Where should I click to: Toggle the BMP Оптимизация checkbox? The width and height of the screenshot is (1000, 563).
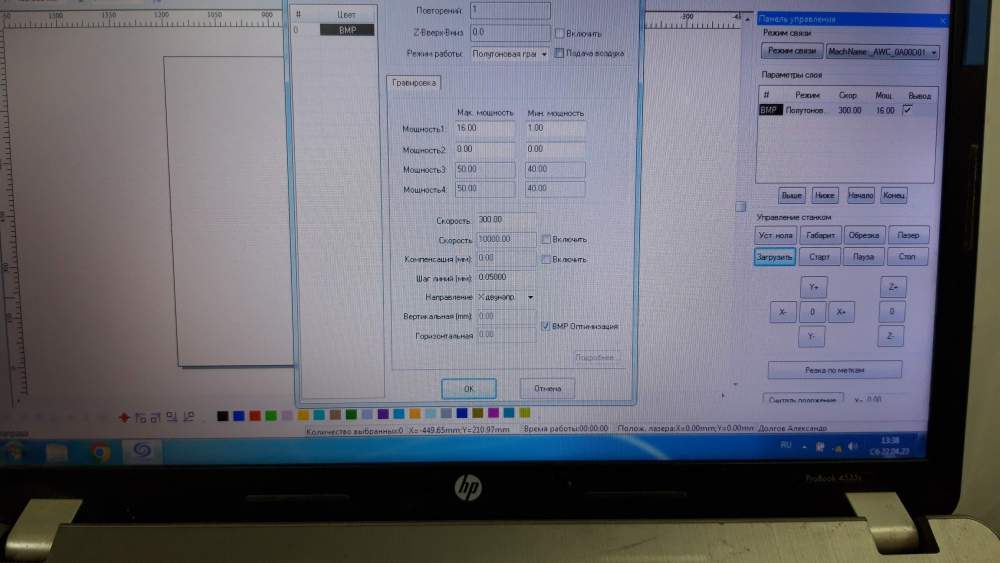[x=546, y=326]
